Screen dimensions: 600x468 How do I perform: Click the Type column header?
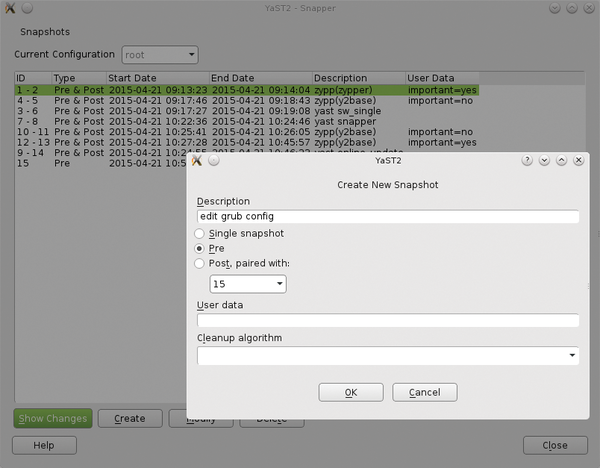point(79,78)
